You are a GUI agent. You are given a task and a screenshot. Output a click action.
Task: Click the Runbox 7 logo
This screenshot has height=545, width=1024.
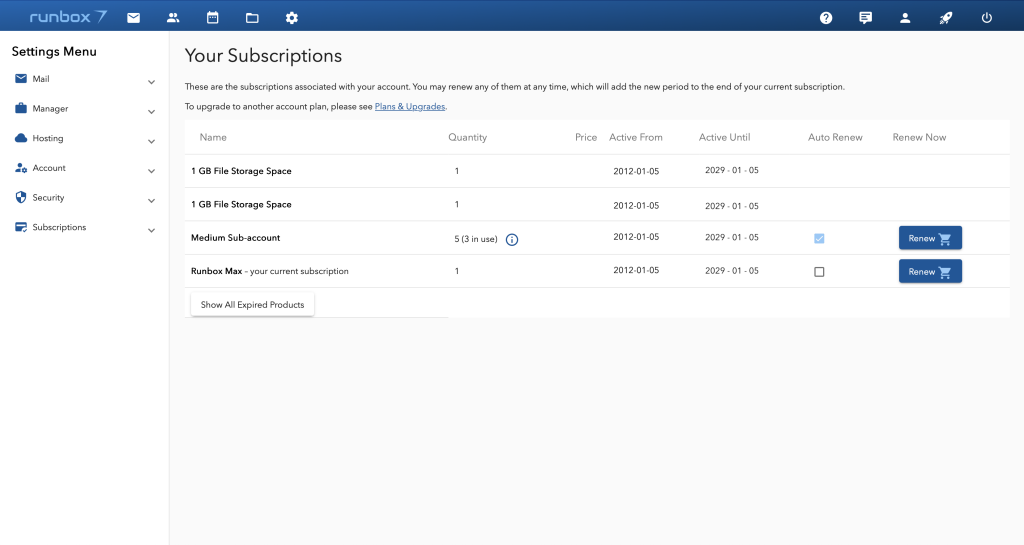(68, 17)
